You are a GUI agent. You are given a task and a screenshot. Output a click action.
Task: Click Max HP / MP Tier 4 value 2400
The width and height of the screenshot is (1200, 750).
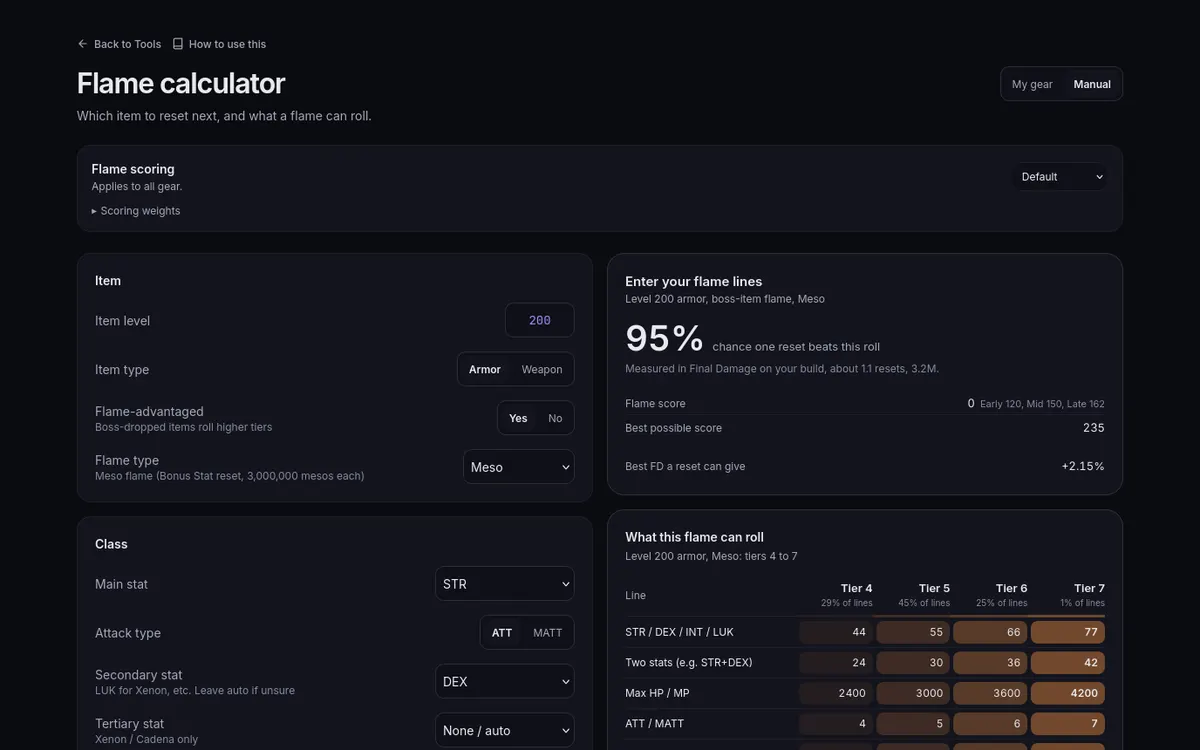click(x=836, y=693)
